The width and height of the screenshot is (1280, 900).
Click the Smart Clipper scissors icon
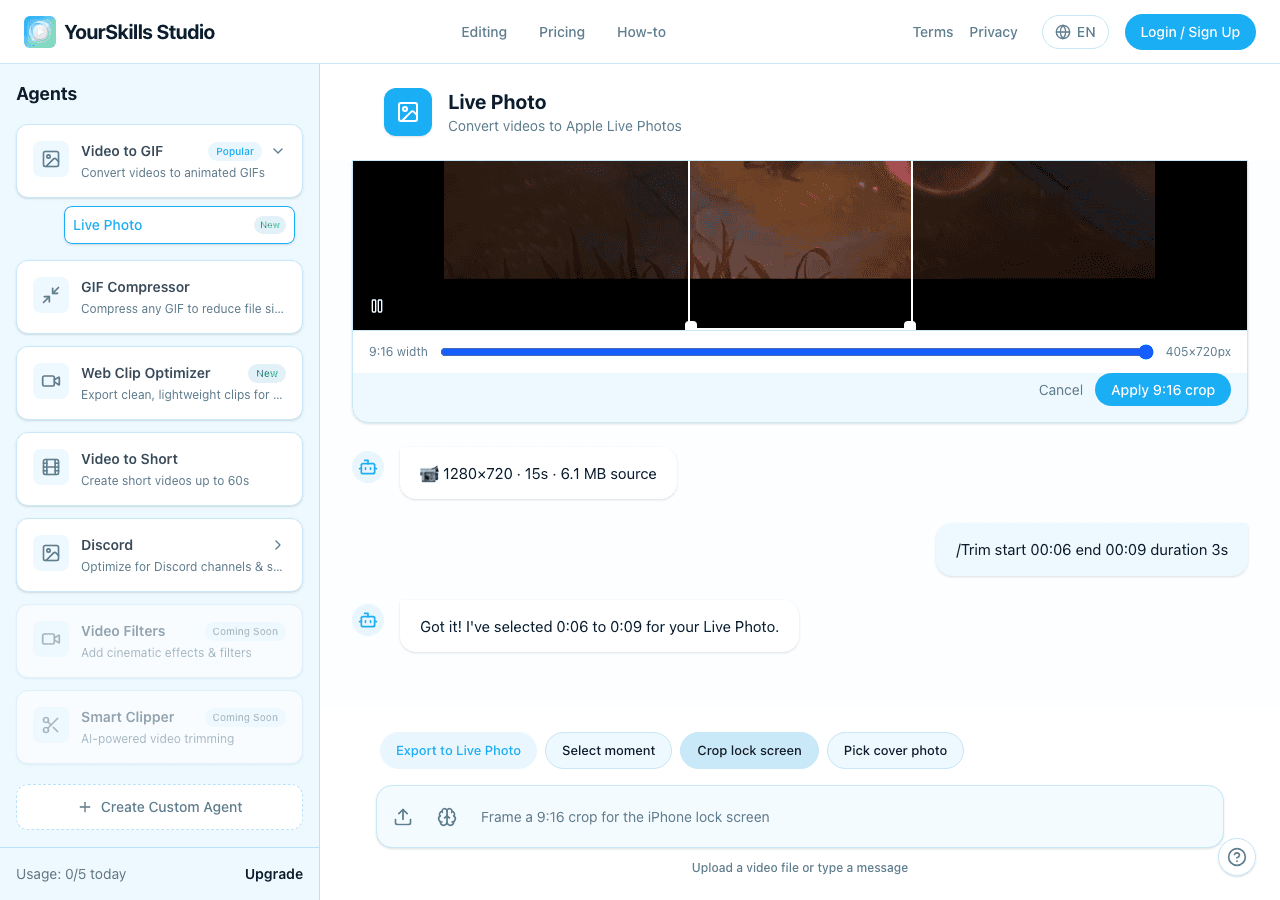point(51,726)
